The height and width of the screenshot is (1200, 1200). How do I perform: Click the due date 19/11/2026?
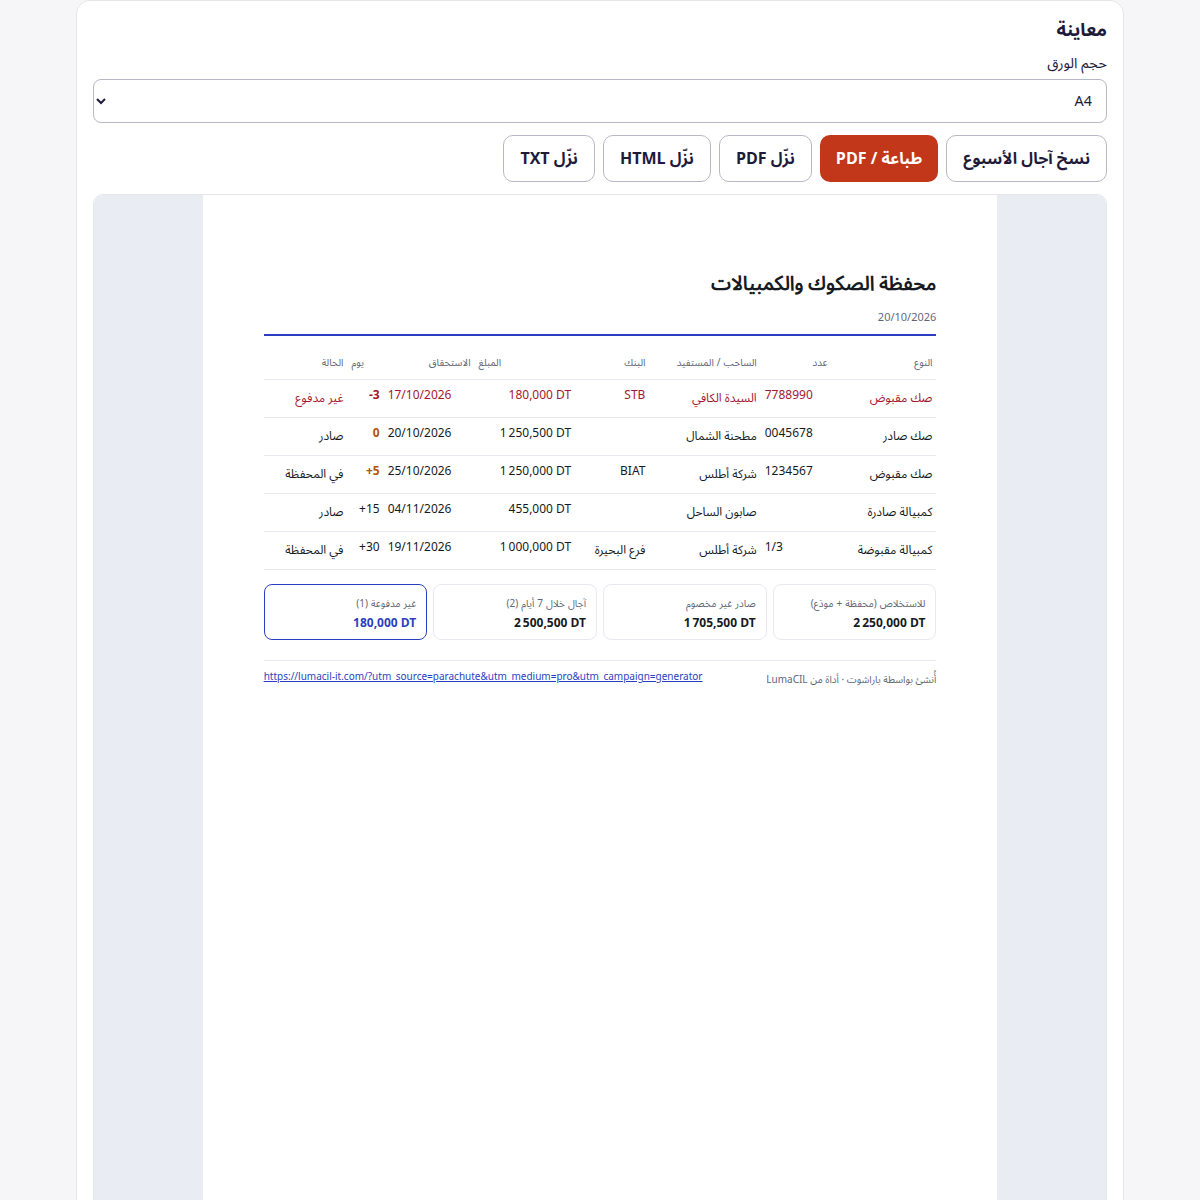click(x=420, y=547)
